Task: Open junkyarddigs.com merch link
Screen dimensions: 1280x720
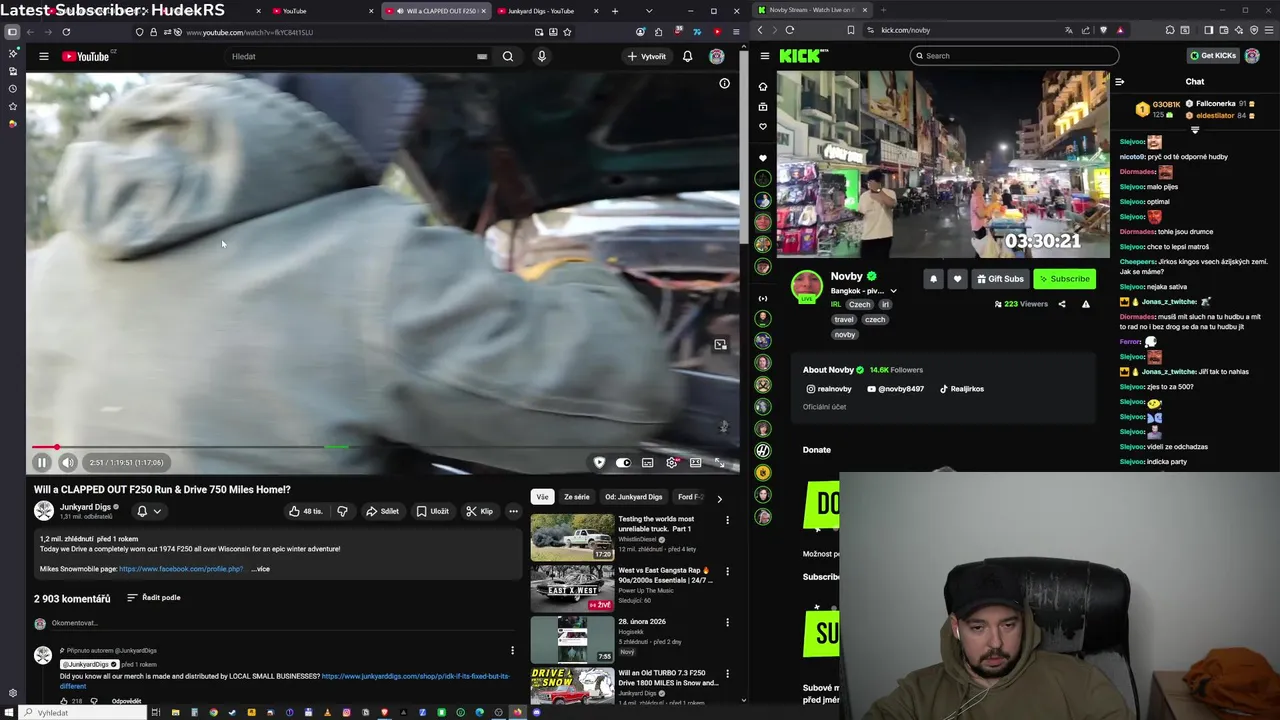Action: pyautogui.click(x=415, y=676)
